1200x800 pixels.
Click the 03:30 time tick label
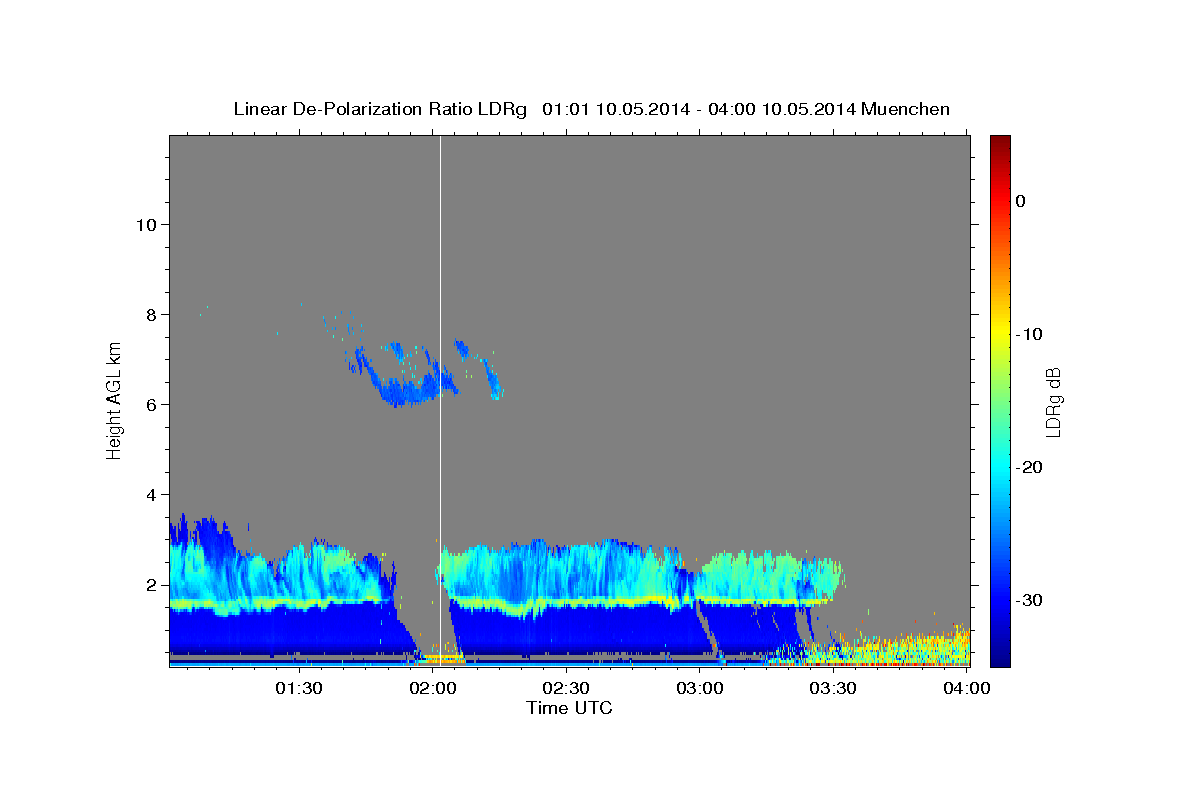[x=834, y=688]
